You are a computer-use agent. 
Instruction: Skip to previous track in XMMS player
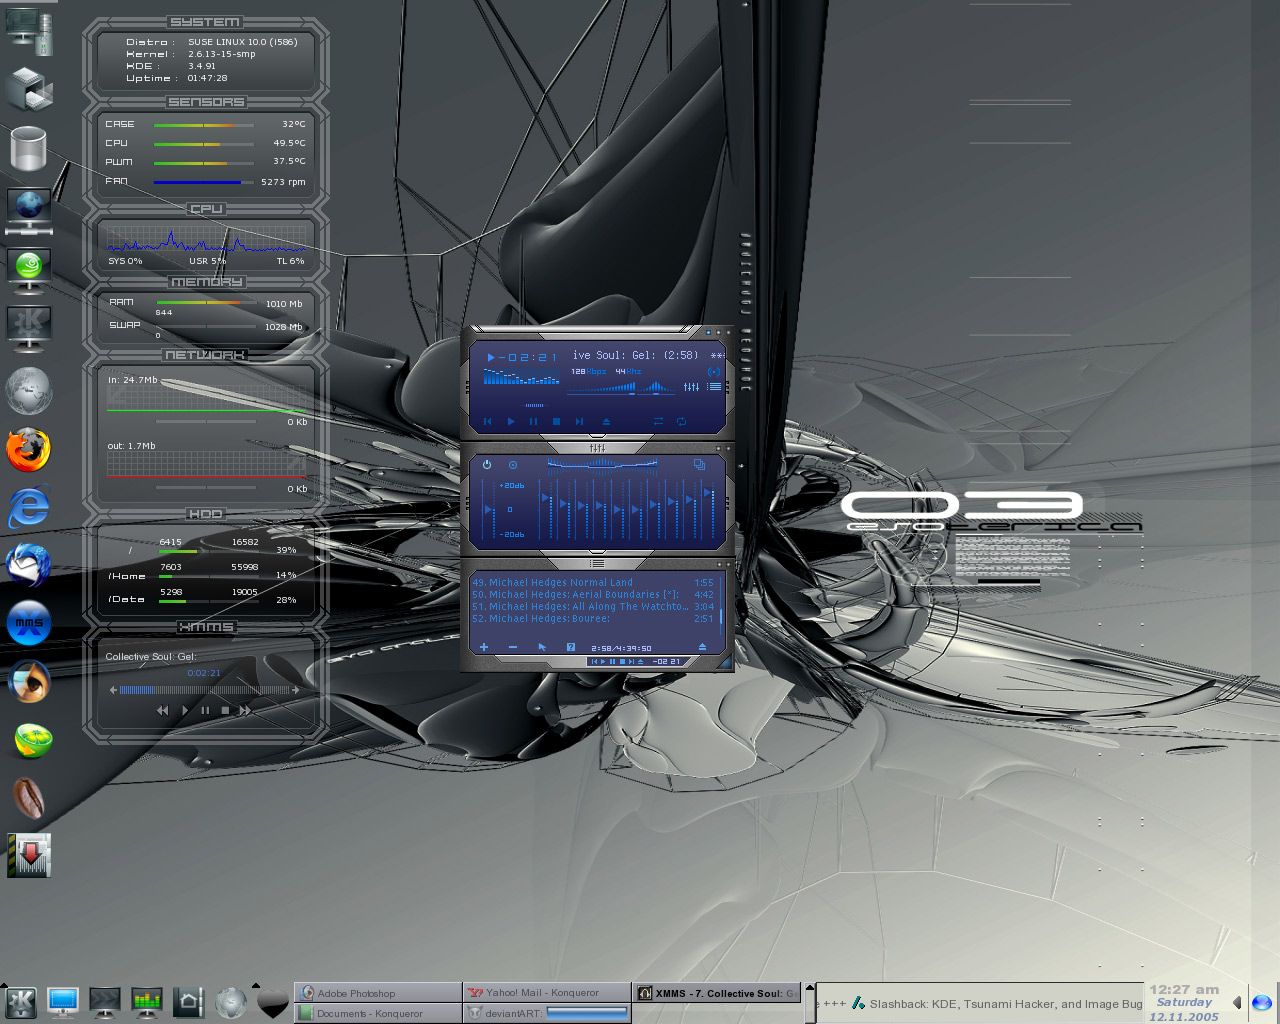pyautogui.click(x=488, y=422)
